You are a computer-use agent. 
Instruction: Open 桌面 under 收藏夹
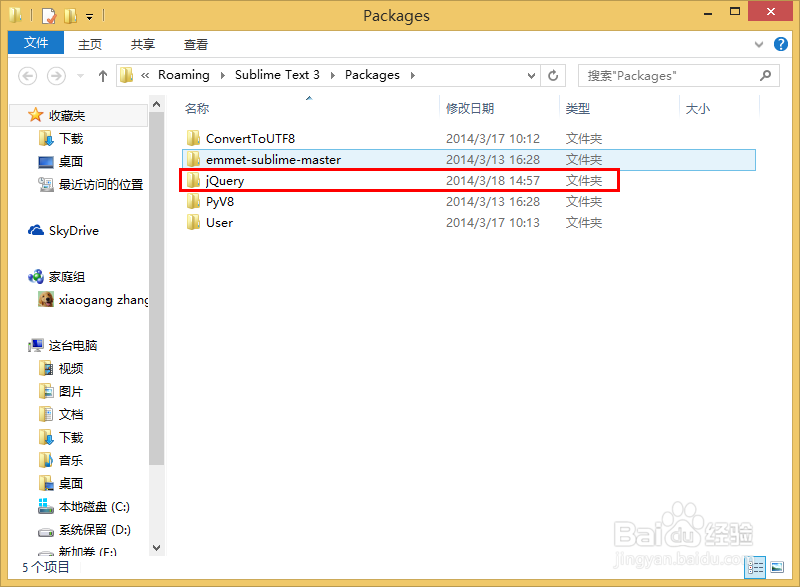(x=61, y=162)
